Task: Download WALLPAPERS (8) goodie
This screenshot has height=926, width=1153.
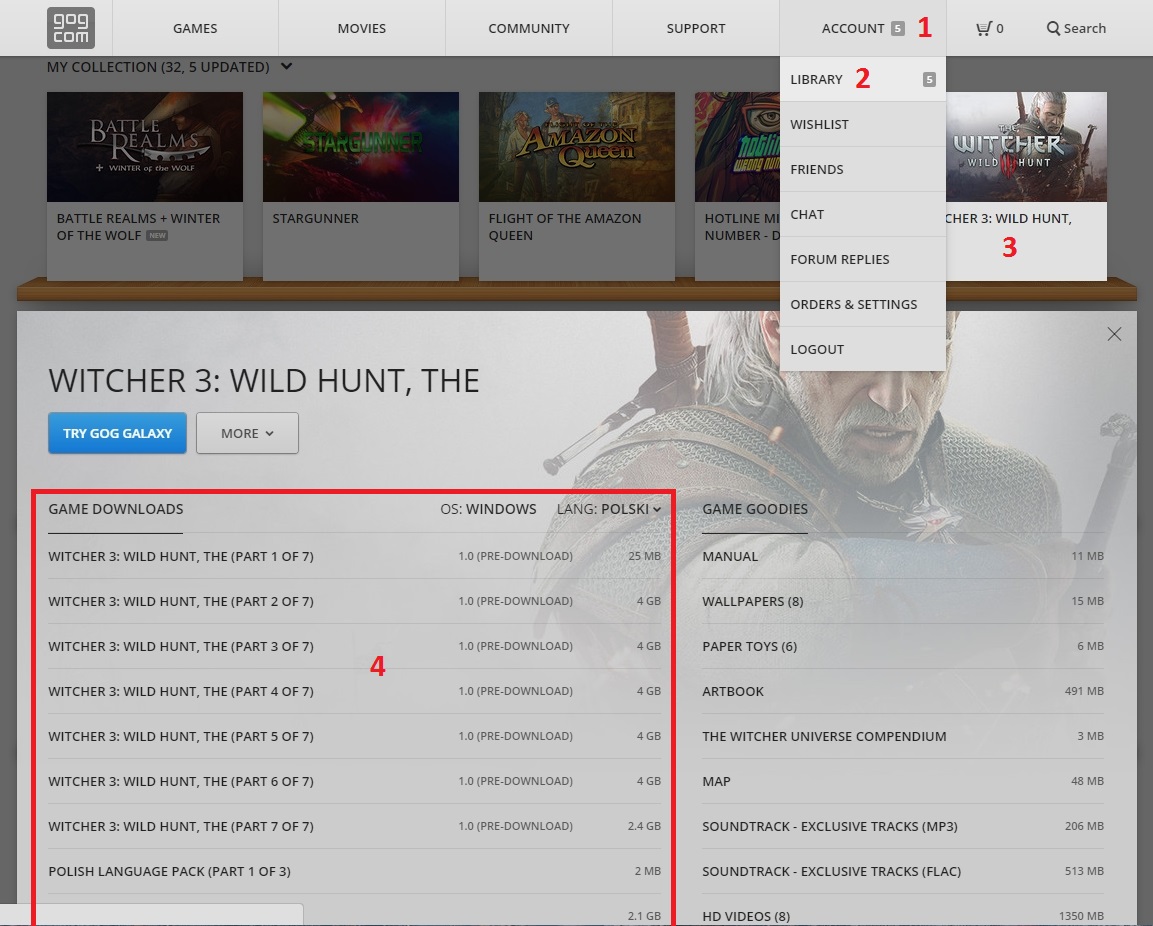Action: pos(903,601)
